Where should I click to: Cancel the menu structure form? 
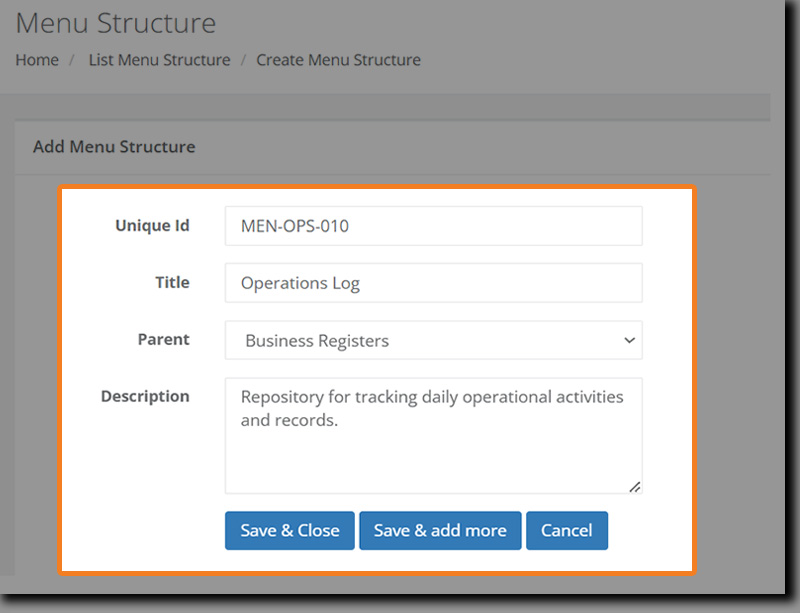pyautogui.click(x=566, y=531)
